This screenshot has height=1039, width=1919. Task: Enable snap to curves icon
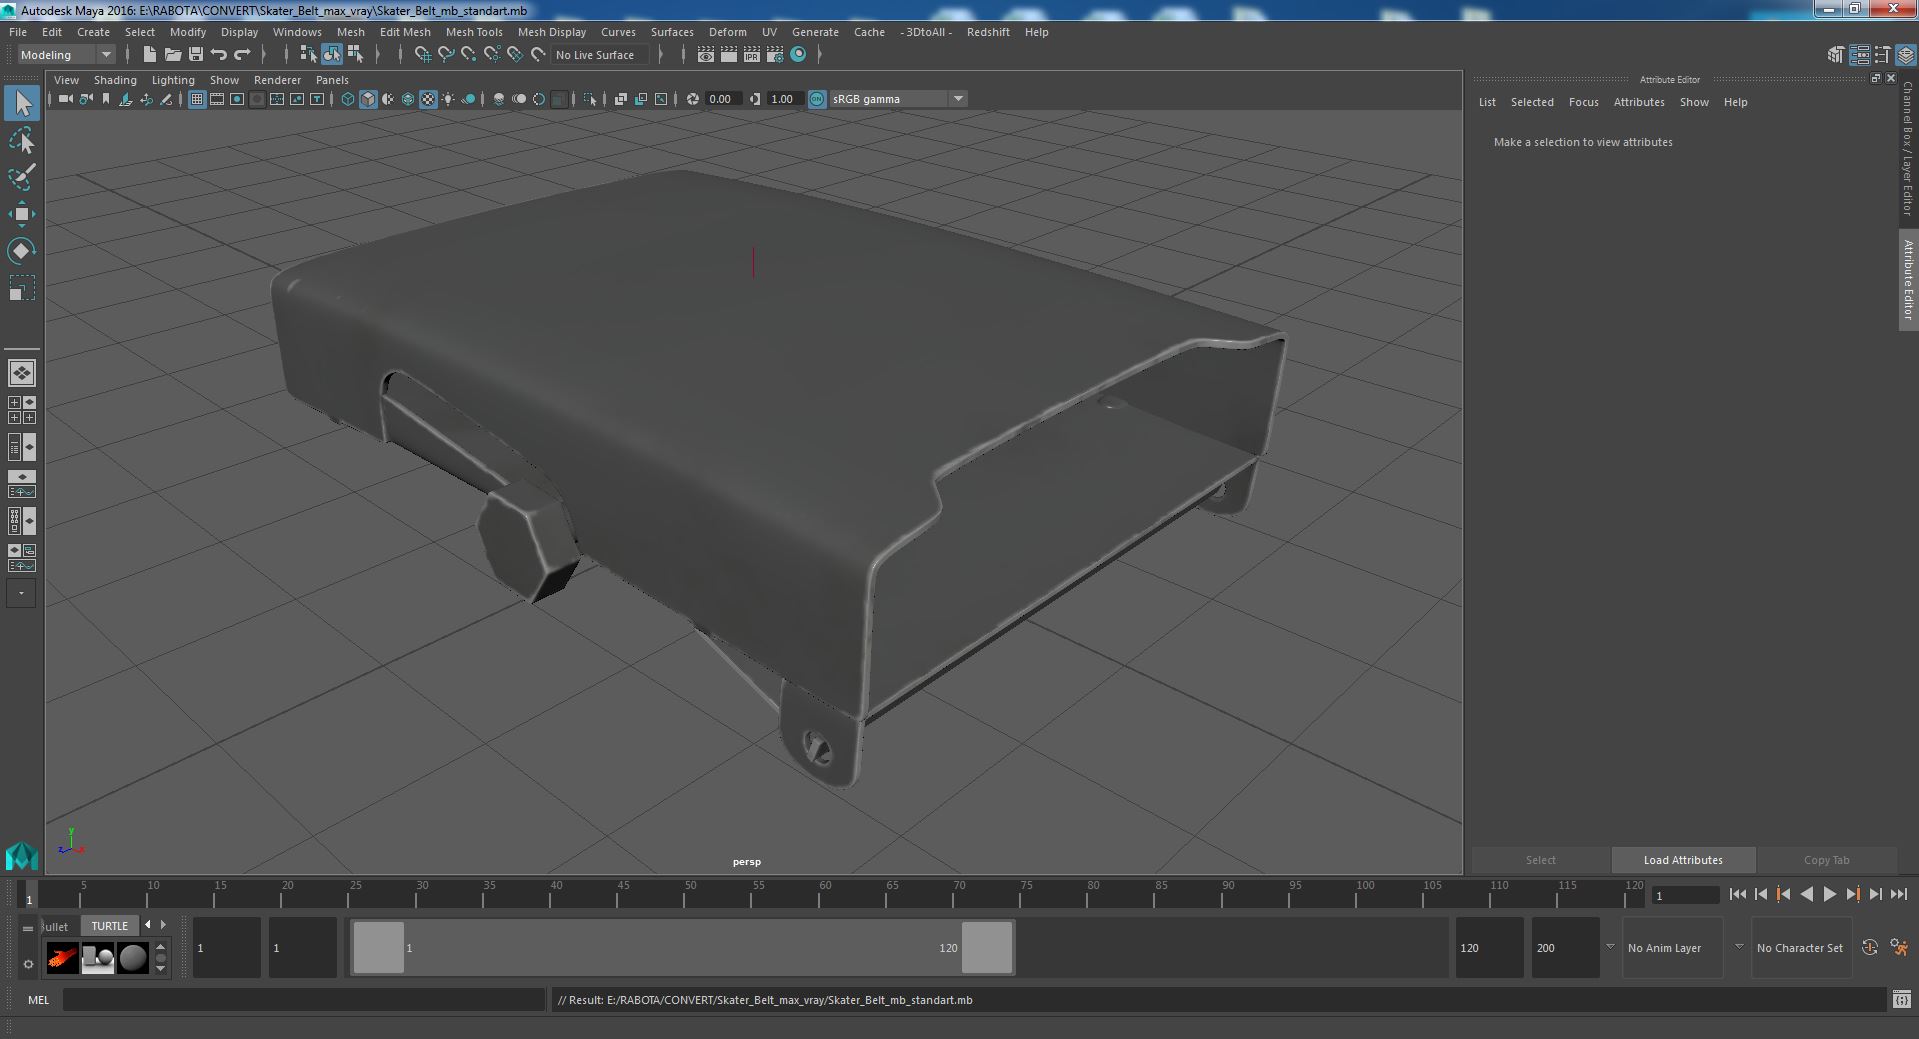coord(446,55)
